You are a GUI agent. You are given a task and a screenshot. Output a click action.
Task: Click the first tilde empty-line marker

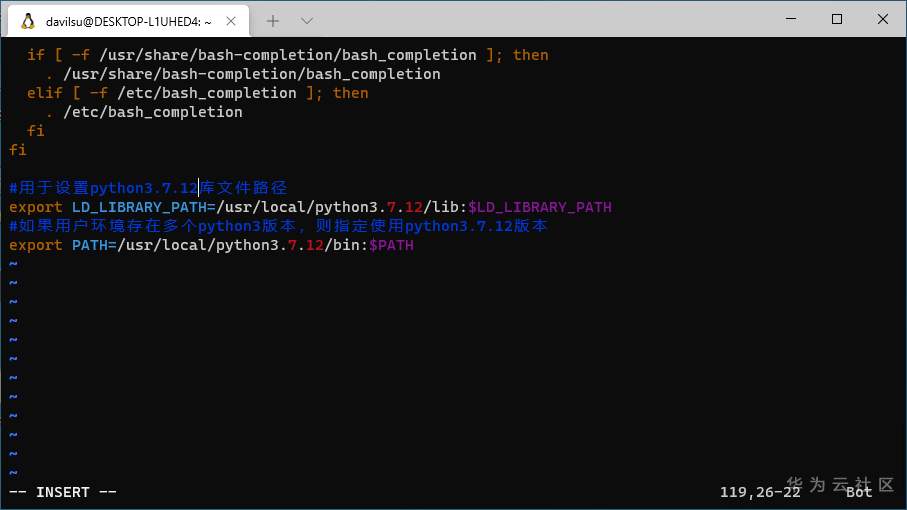tap(13, 264)
